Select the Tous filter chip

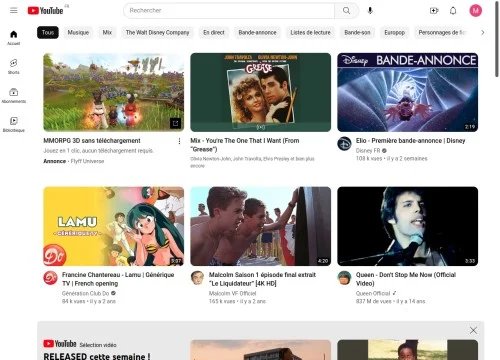click(x=48, y=32)
